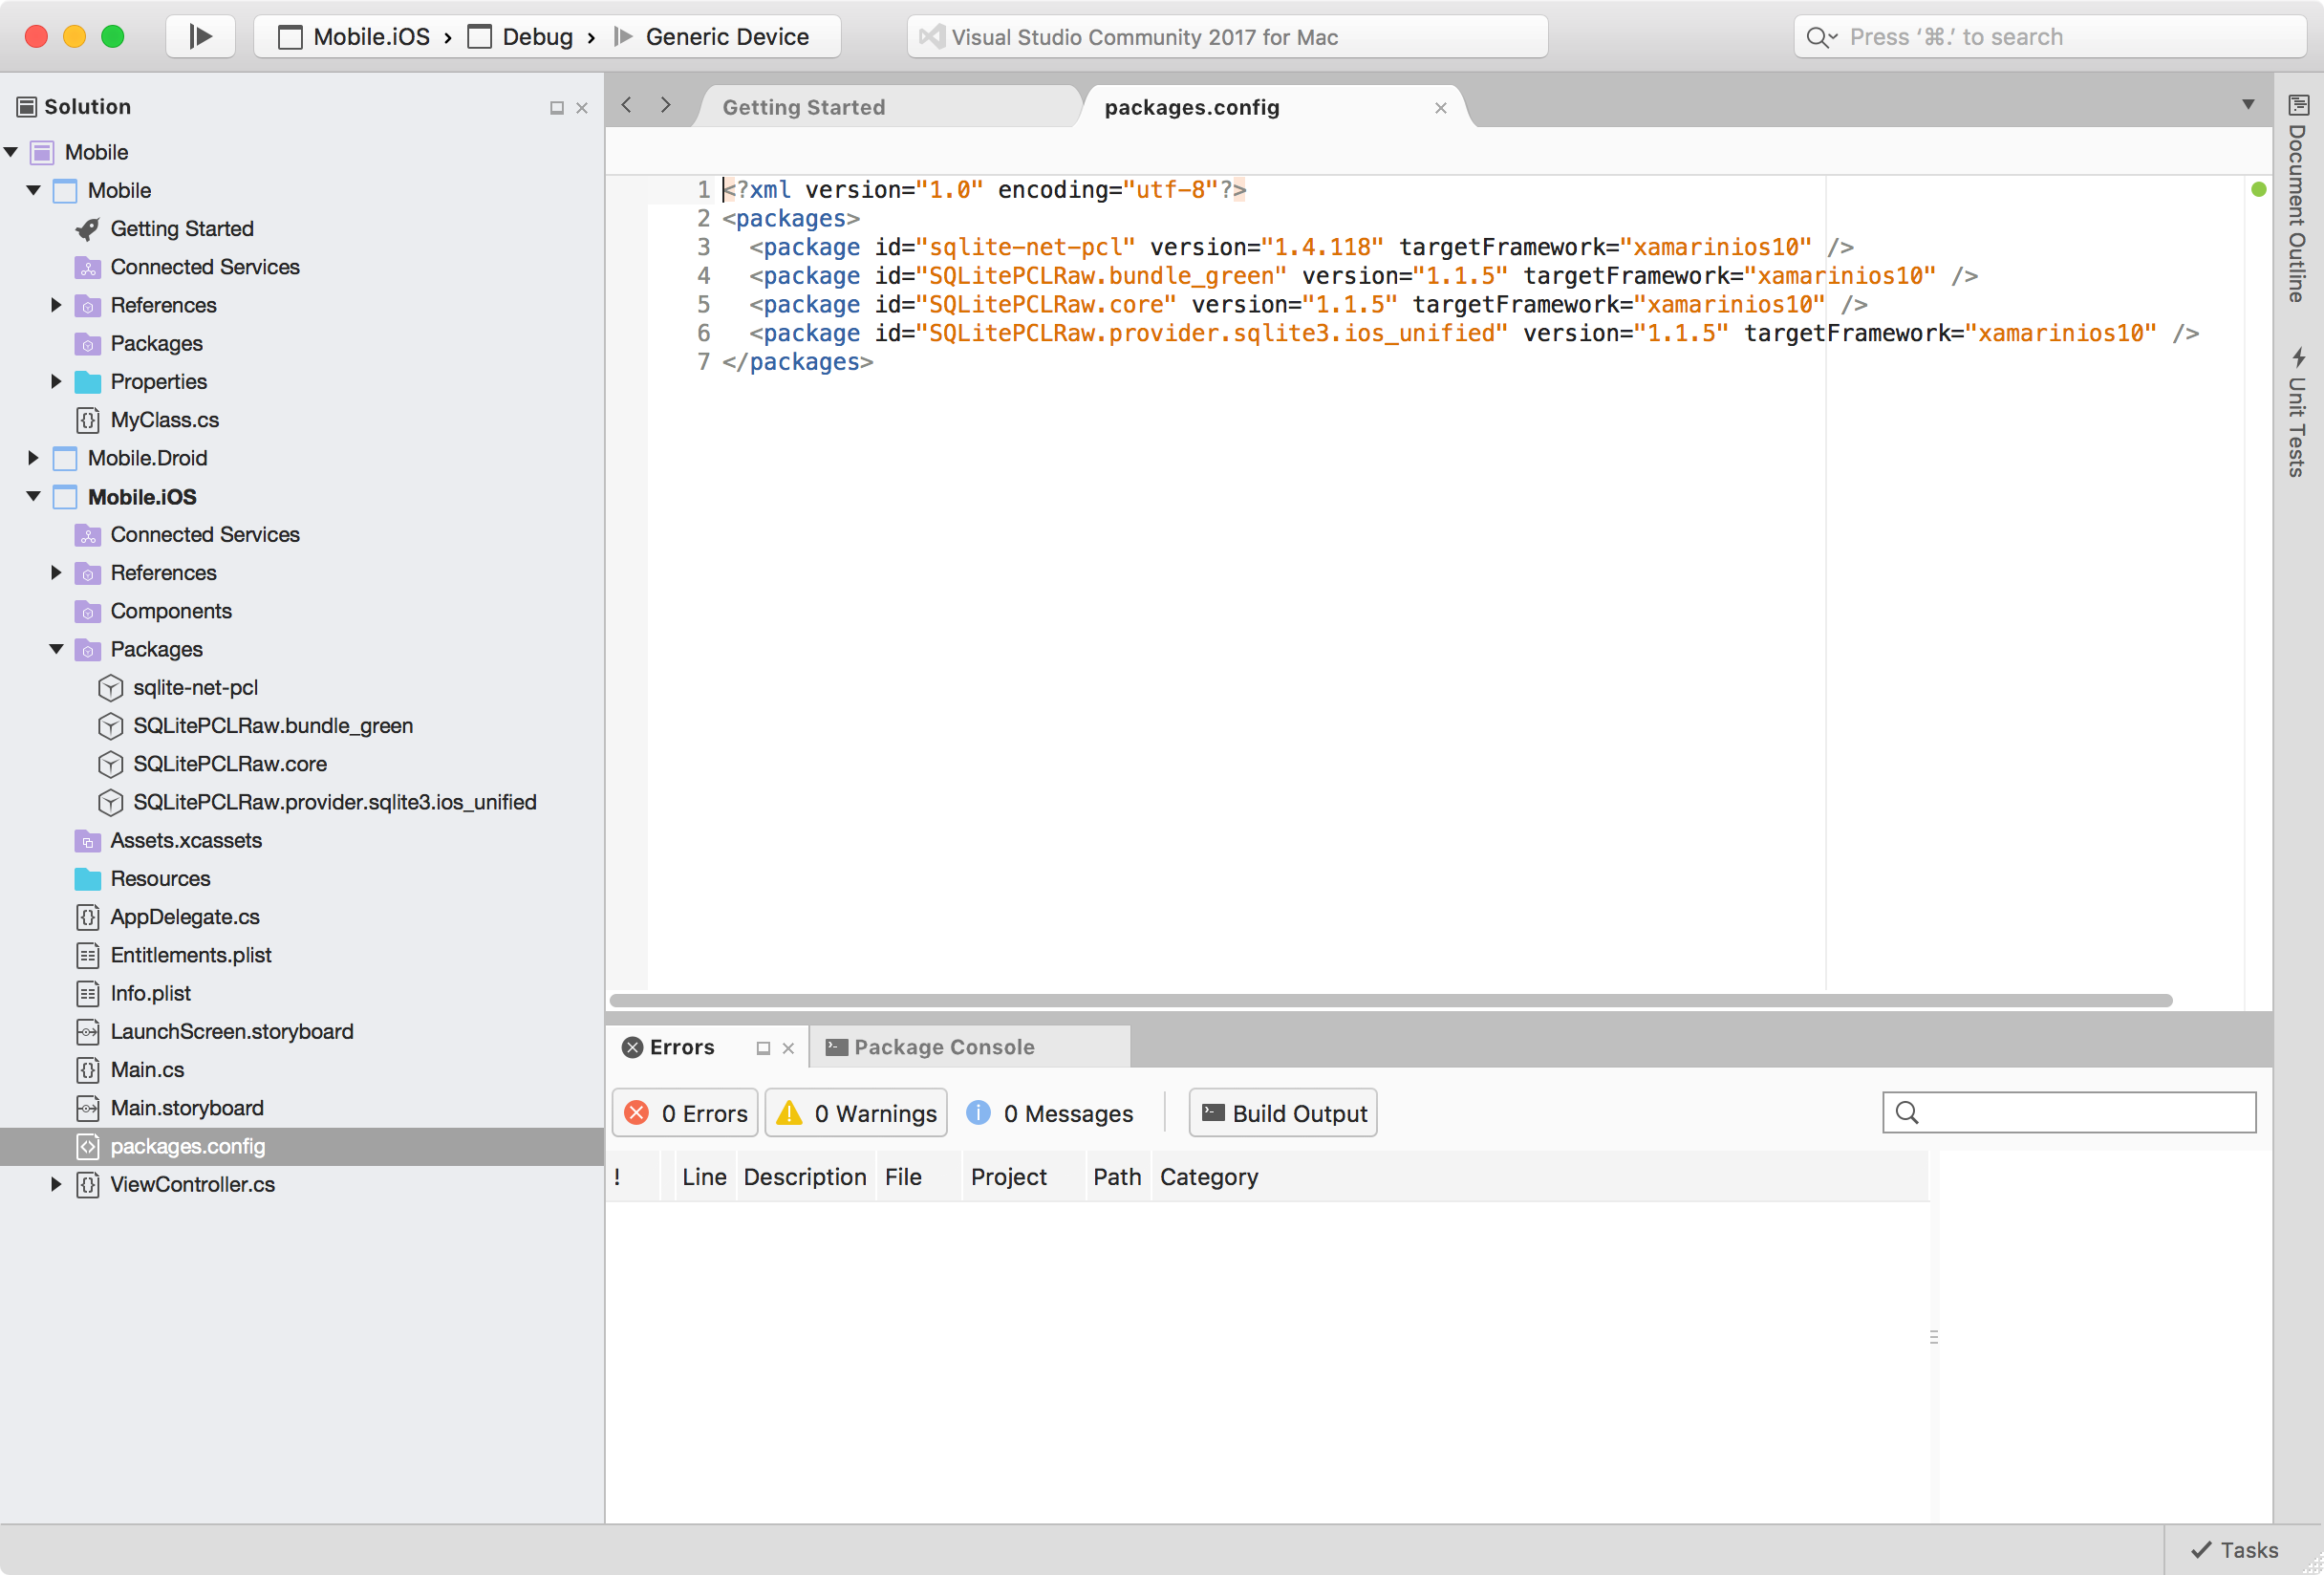Expand References under the Mobile project
Image resolution: width=2324 pixels, height=1575 pixels.
56,306
